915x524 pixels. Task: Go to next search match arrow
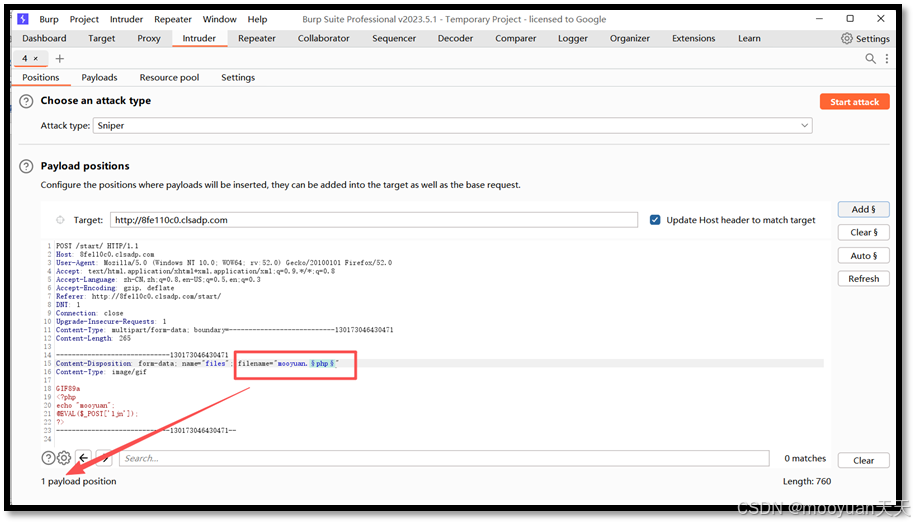104,458
